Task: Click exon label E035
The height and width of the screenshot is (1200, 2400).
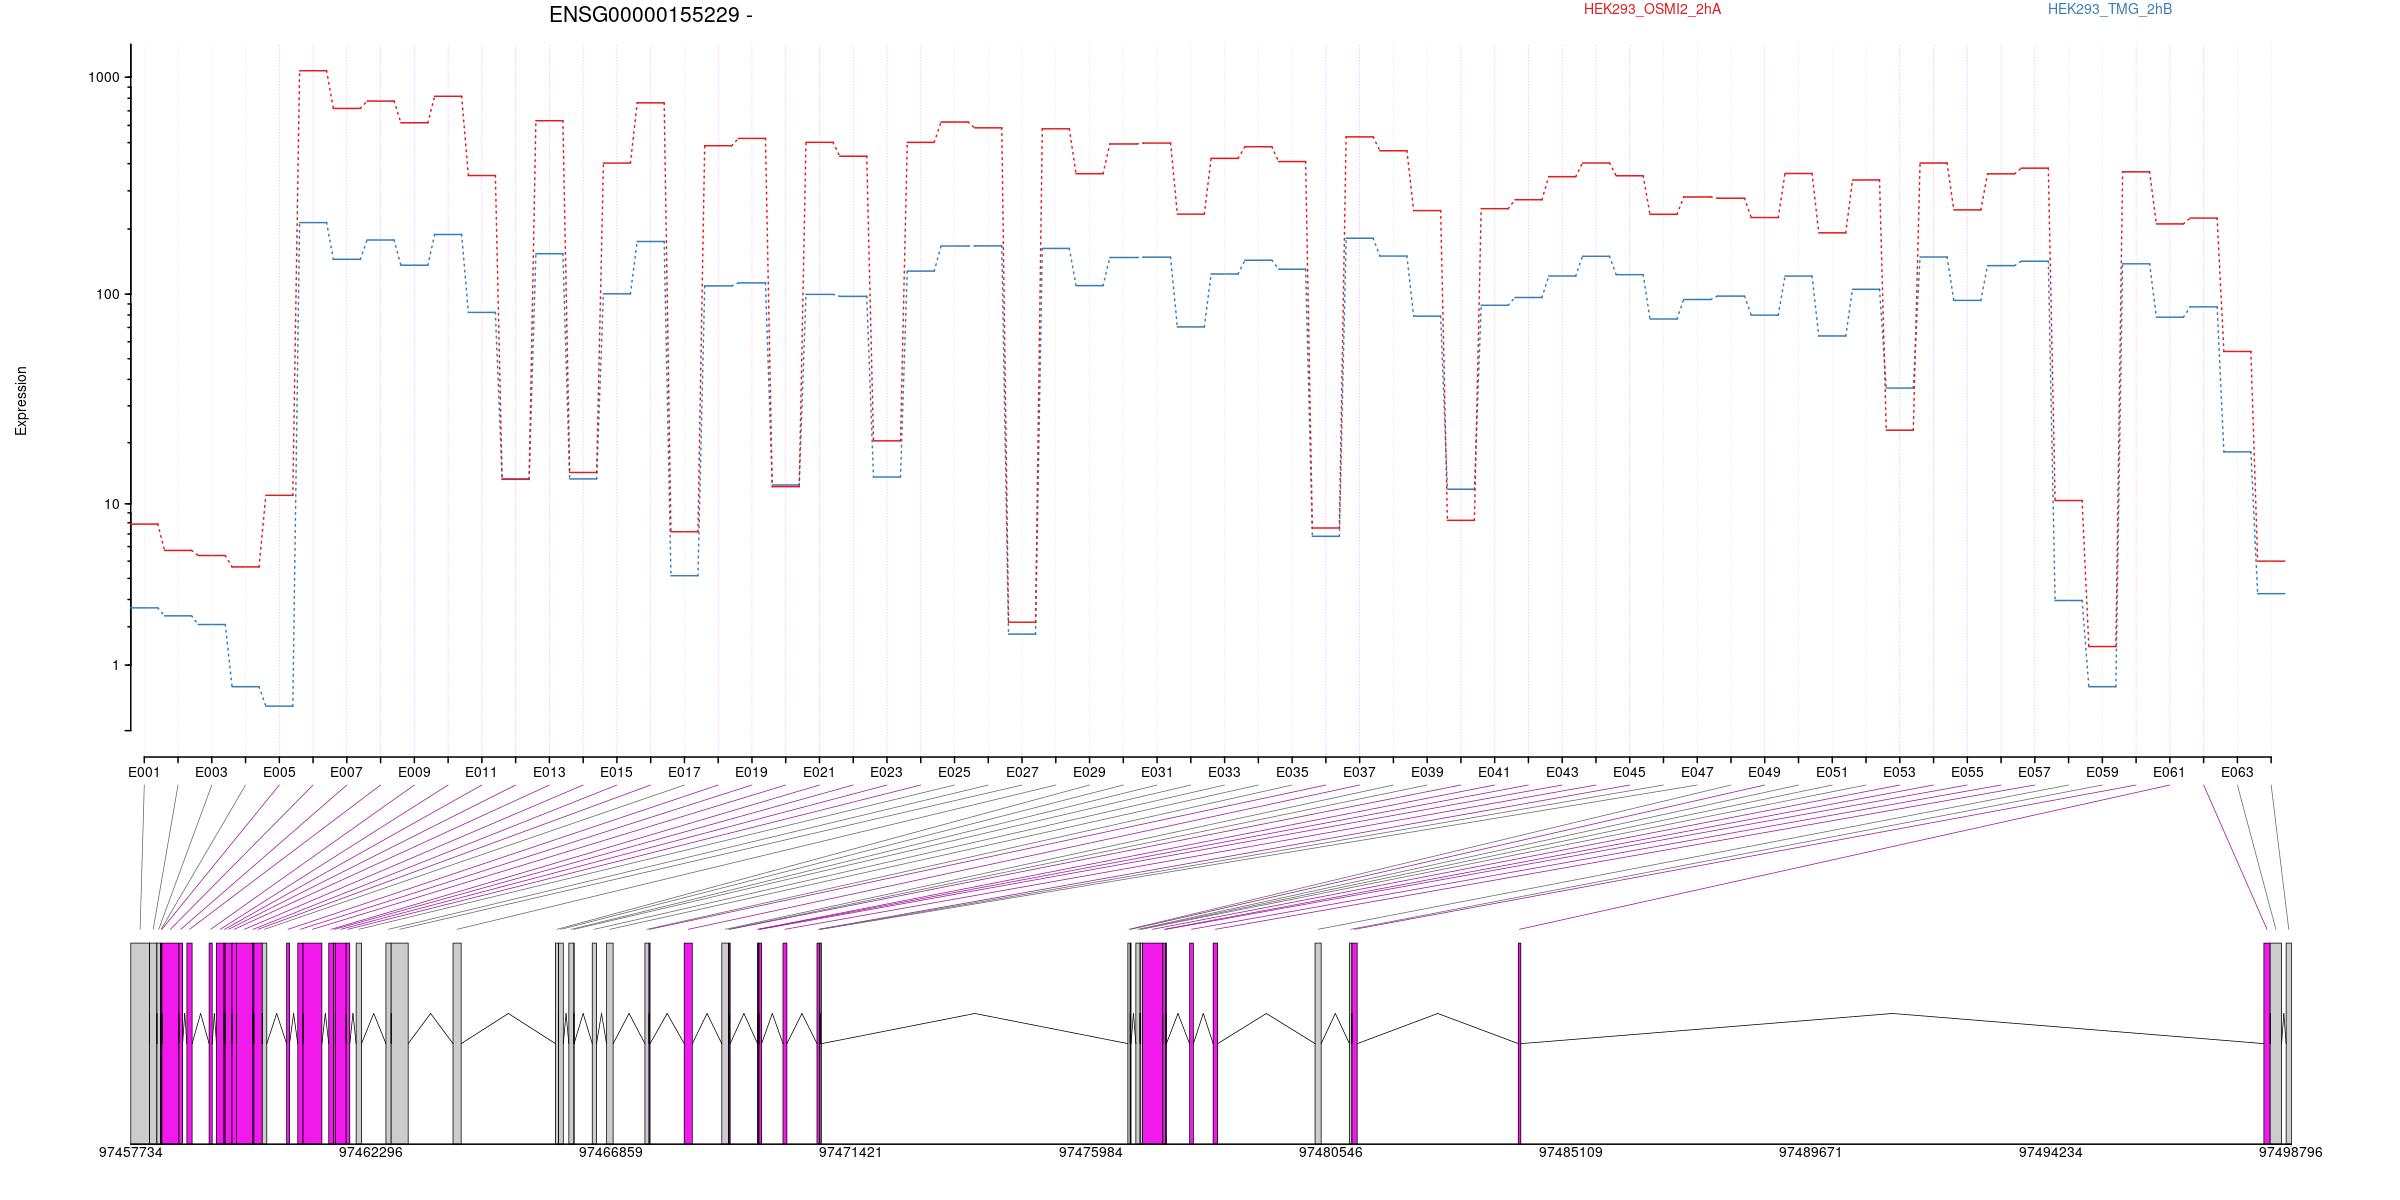Action: (1292, 772)
